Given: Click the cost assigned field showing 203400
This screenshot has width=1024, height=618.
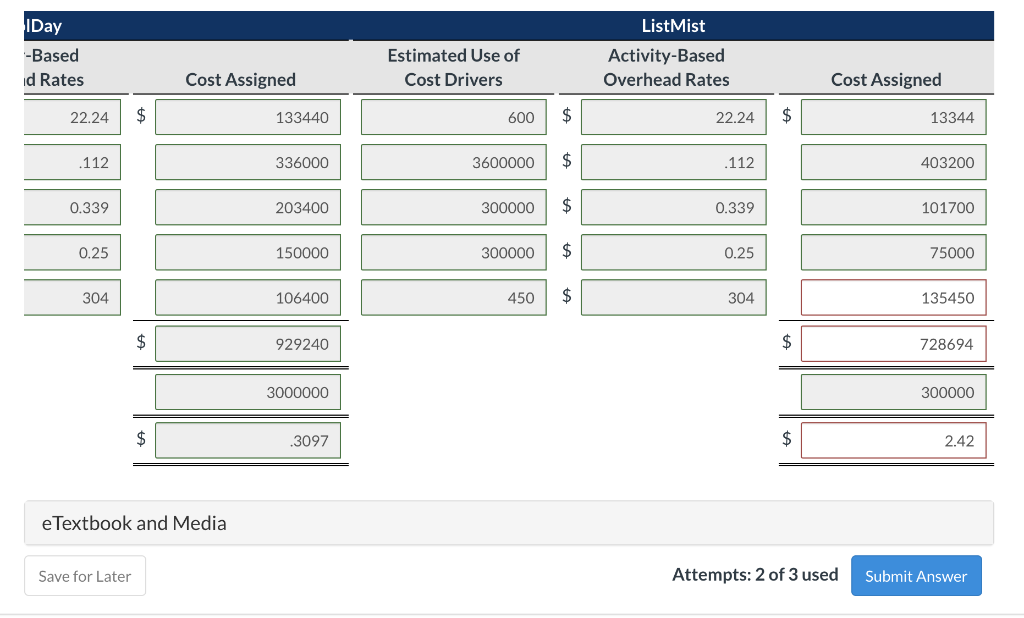Looking at the screenshot, I should [x=248, y=208].
